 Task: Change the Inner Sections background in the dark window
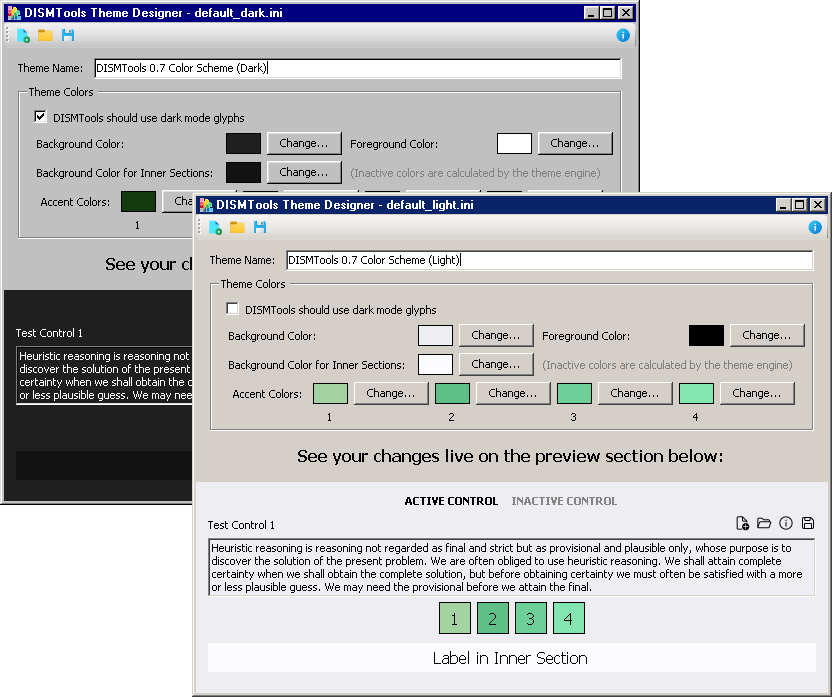pos(304,173)
